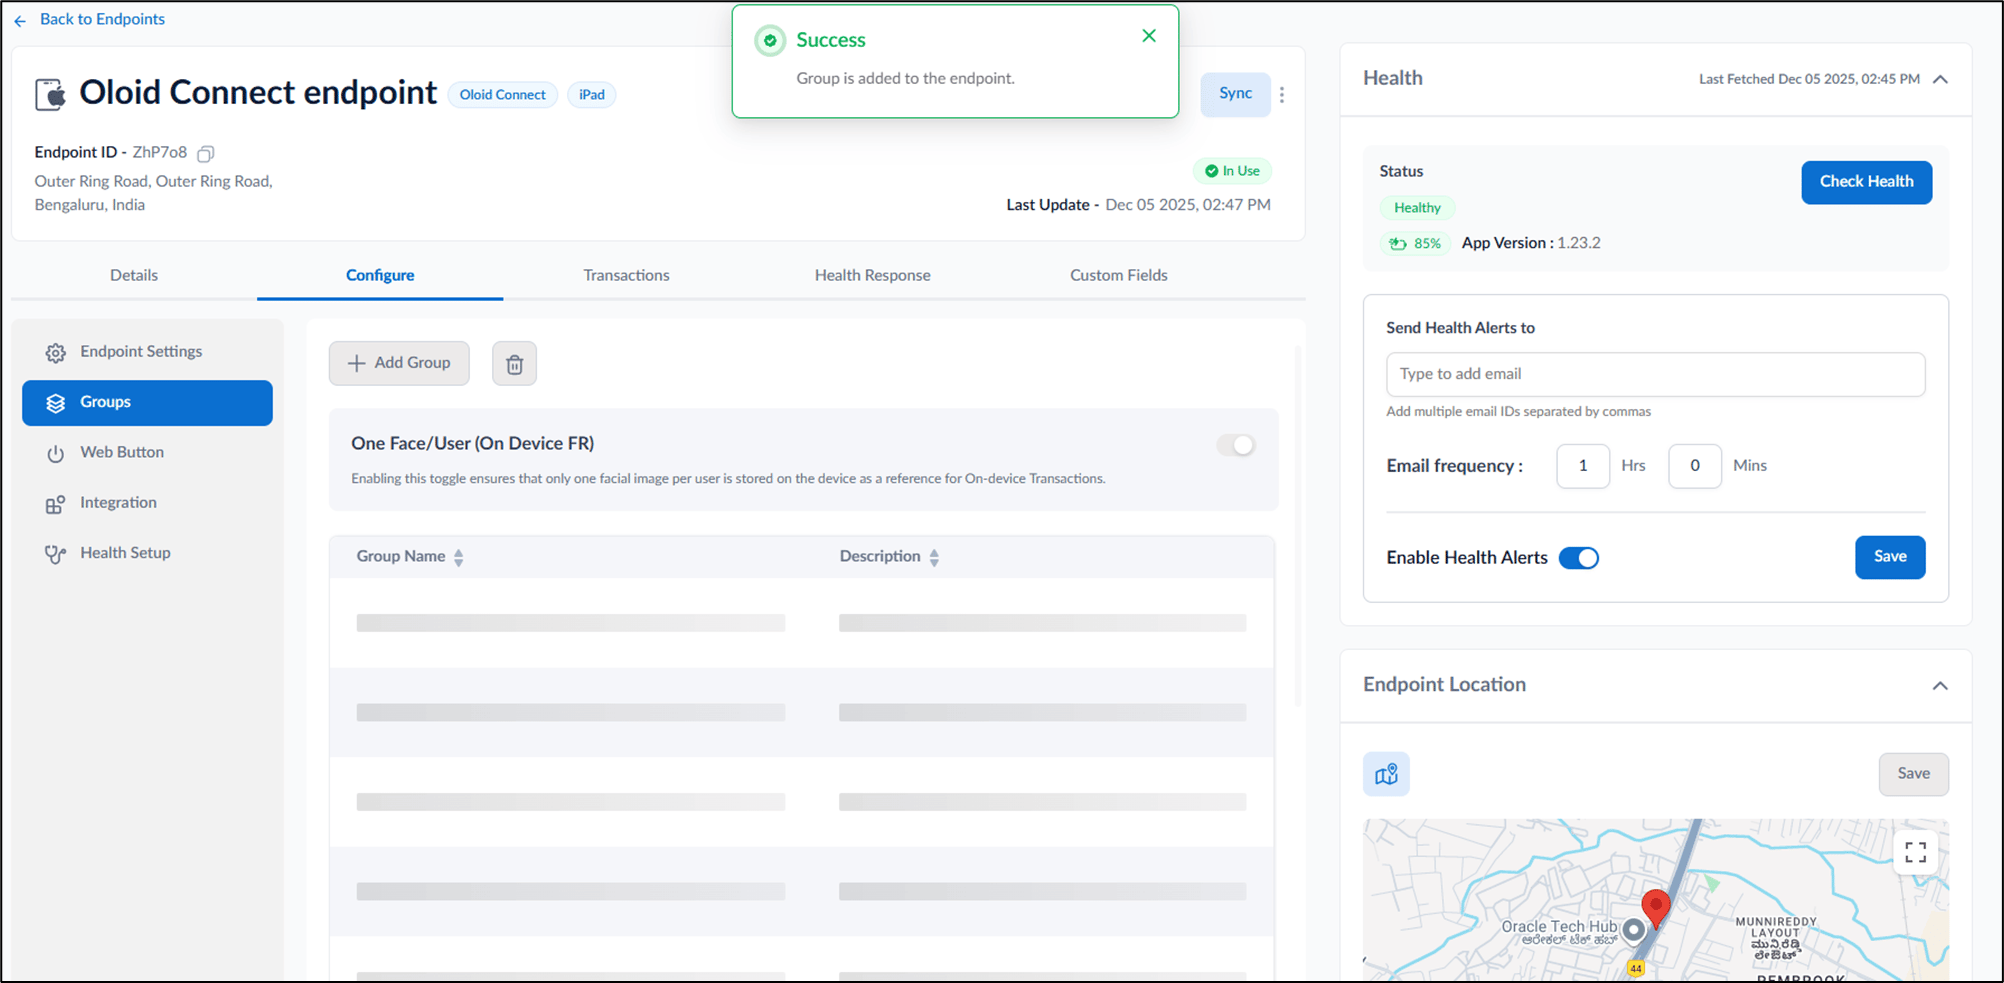The width and height of the screenshot is (2004, 983).
Task: Open the Health Response tab
Action: (873, 275)
